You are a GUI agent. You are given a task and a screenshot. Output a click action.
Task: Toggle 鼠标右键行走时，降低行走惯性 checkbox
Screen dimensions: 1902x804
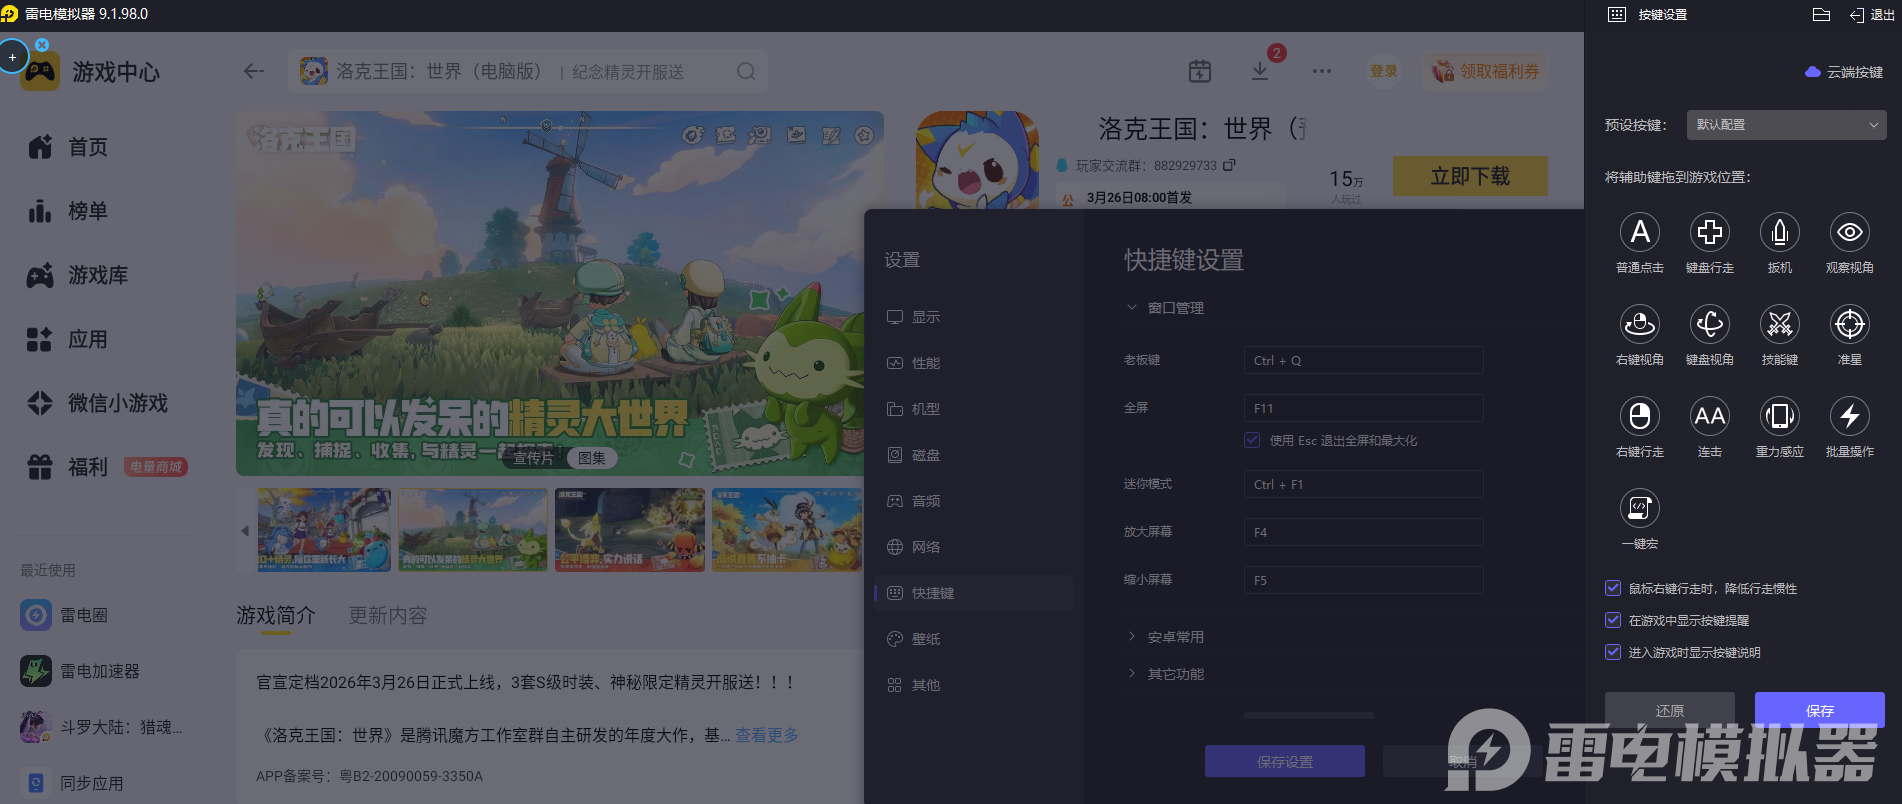tap(1613, 588)
